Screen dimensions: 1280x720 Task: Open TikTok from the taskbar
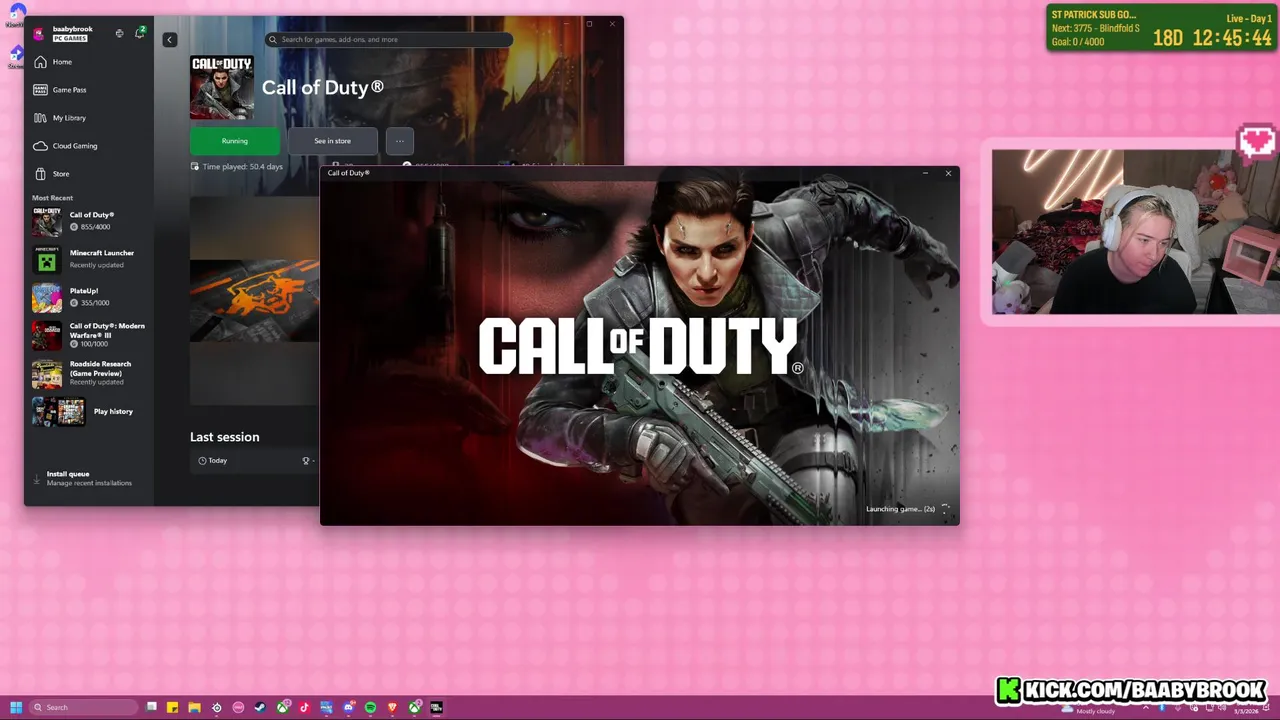click(304, 708)
